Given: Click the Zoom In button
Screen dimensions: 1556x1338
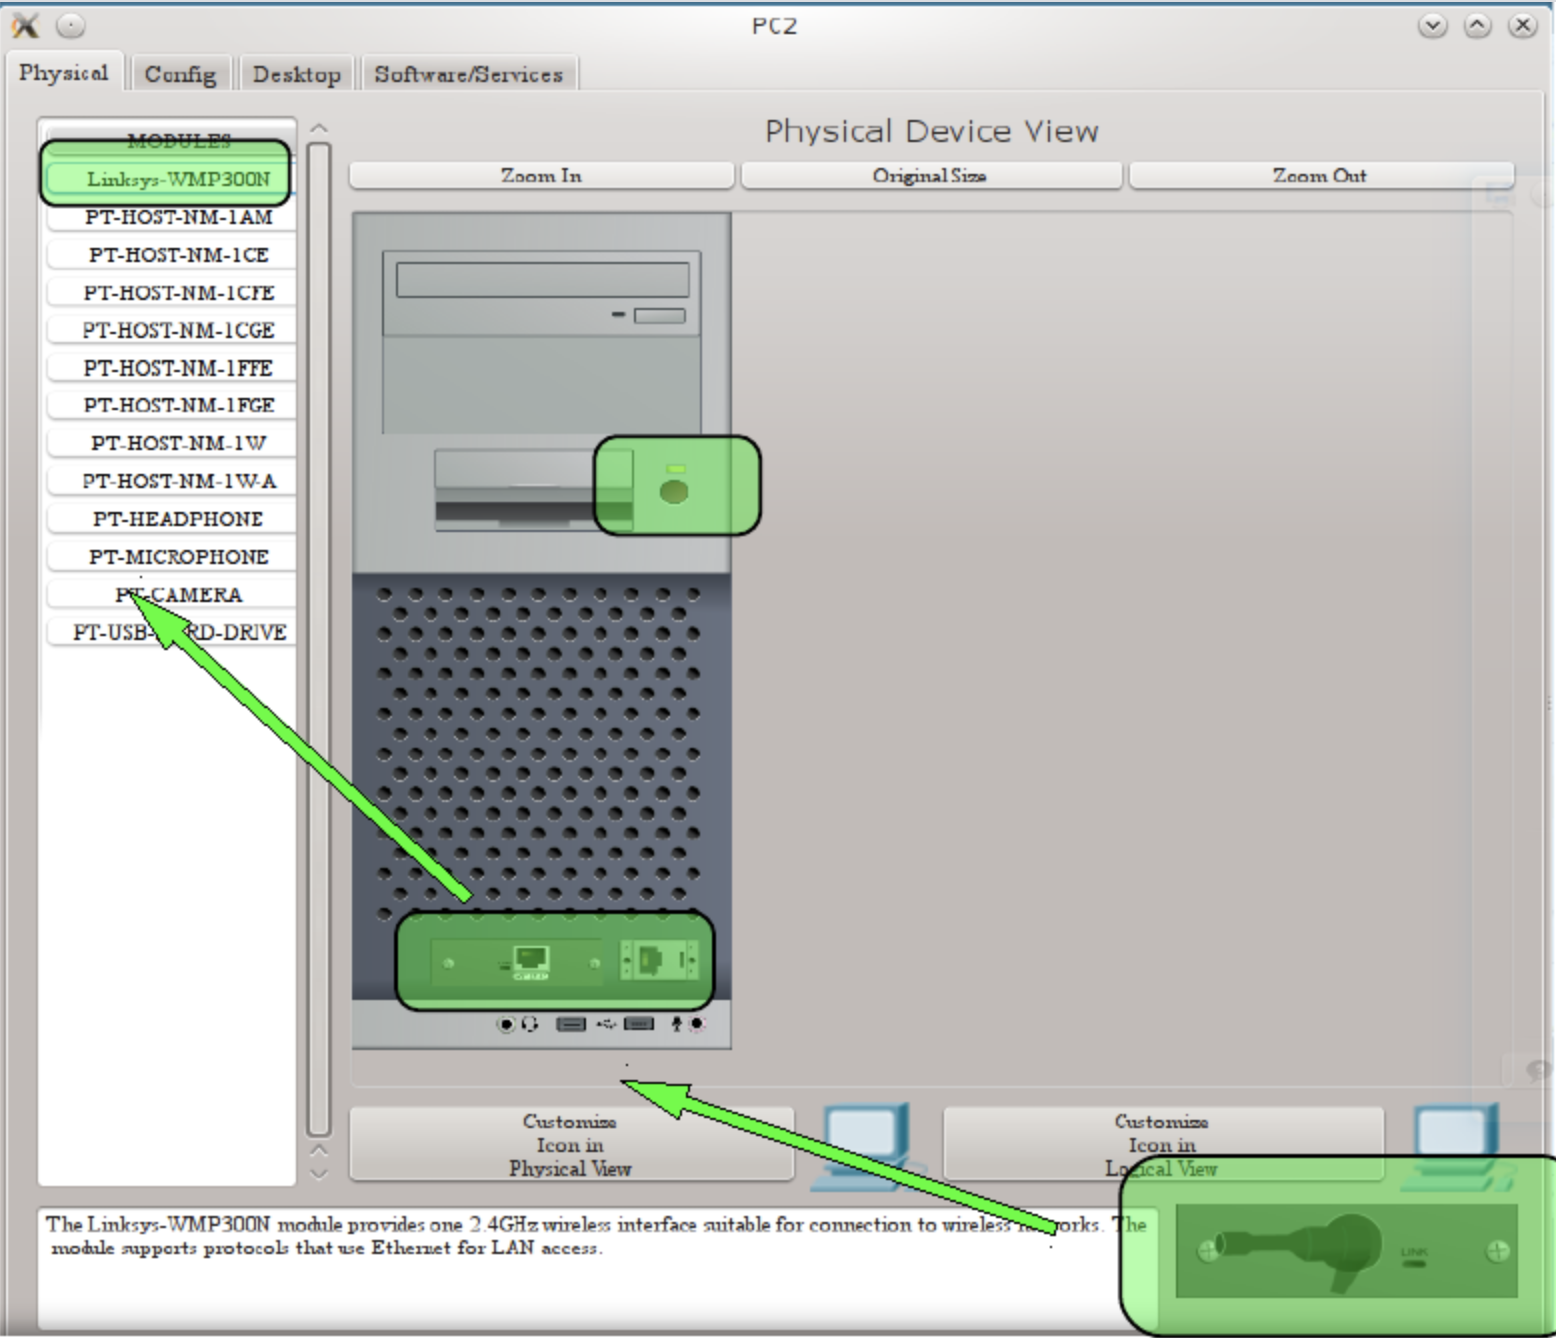Looking at the screenshot, I should pyautogui.click(x=541, y=176).
